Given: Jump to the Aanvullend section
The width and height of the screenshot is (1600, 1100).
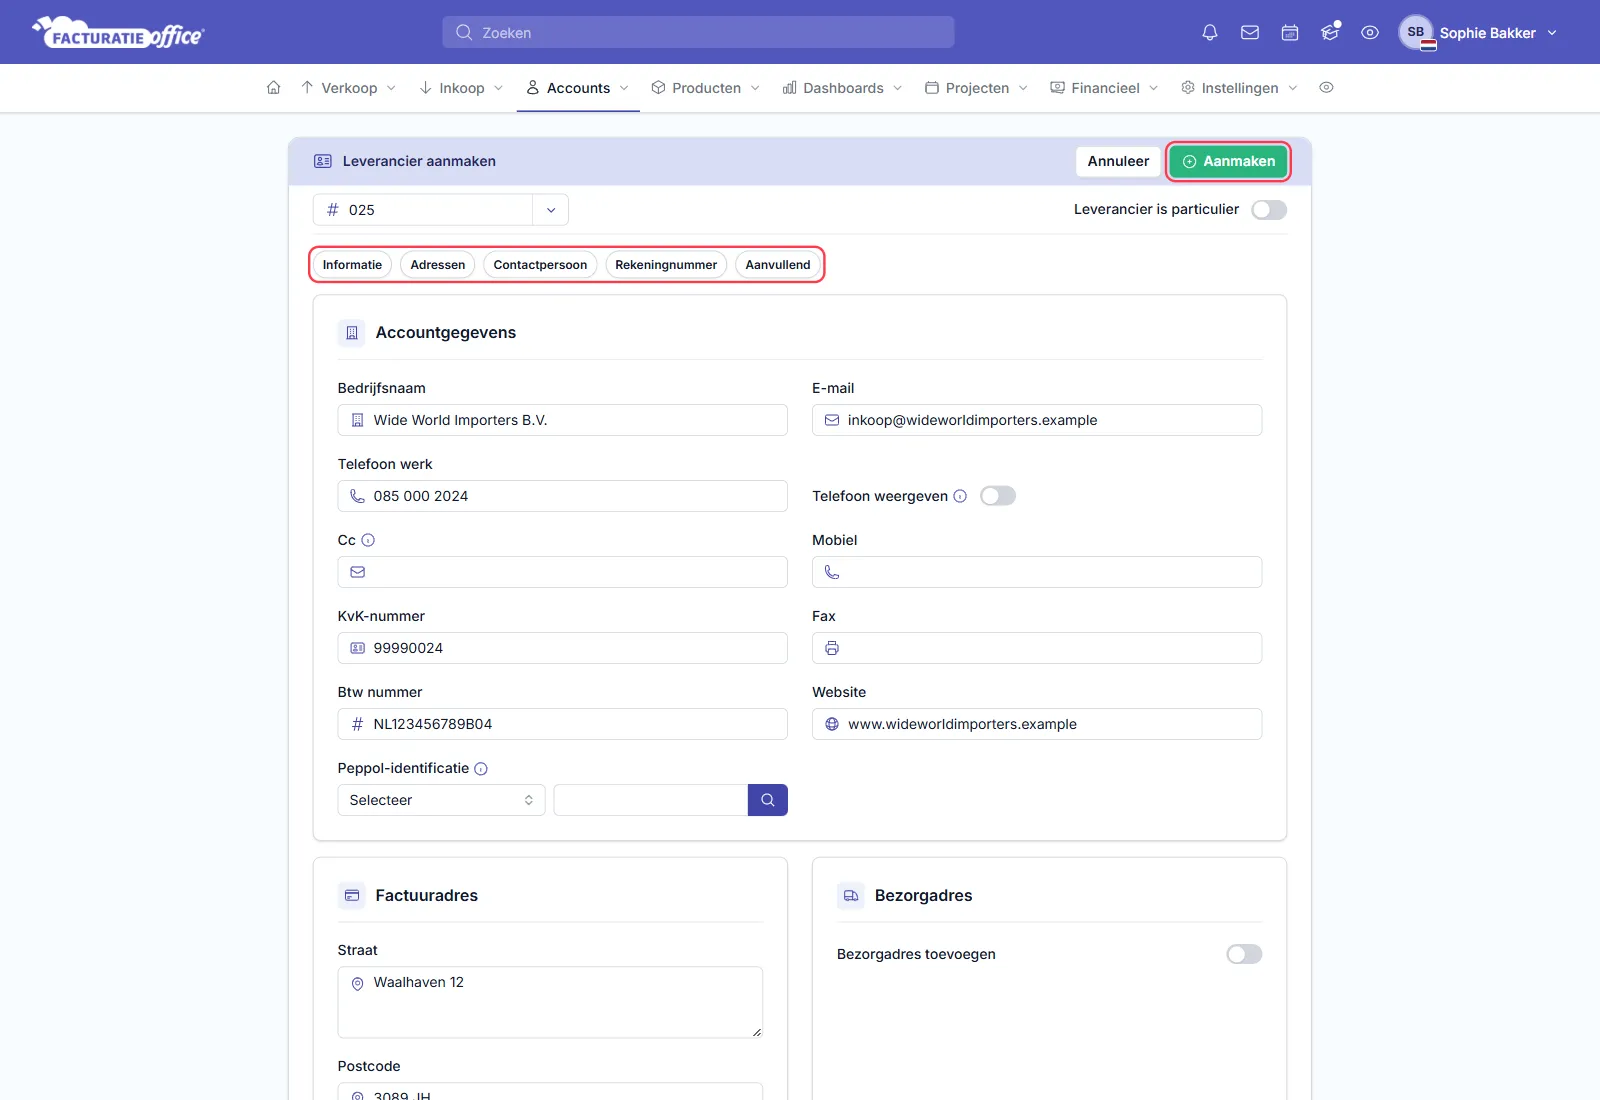Looking at the screenshot, I should point(778,265).
